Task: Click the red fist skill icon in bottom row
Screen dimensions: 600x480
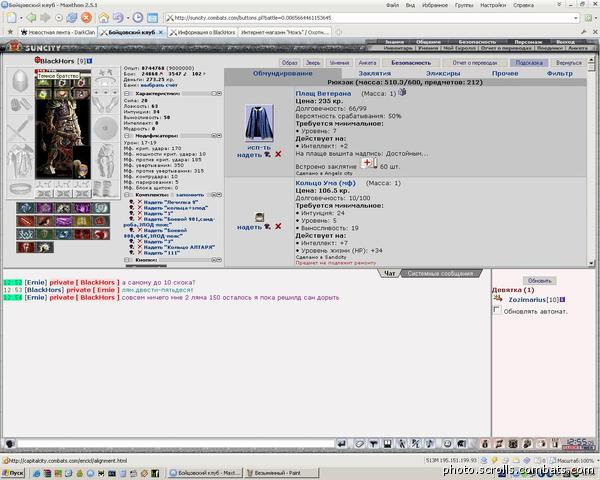Action: [25, 247]
